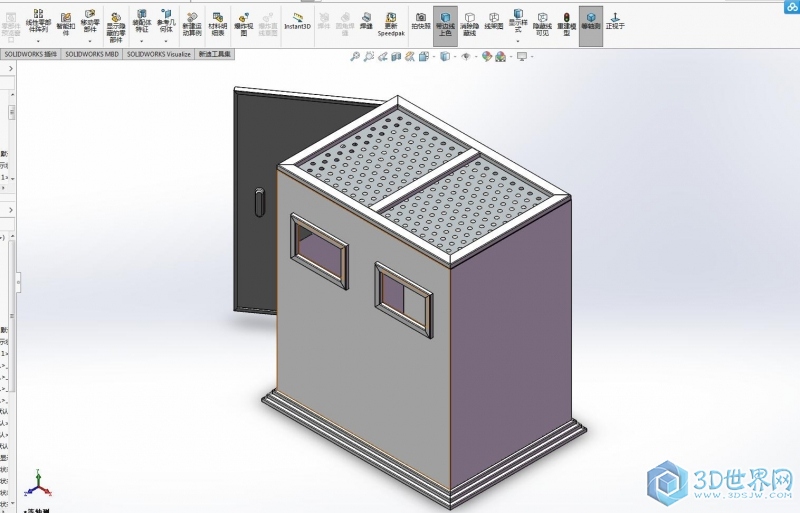This screenshot has width=800, height=513.
Task: Click the heads-up Display Style cube icon
Action: click(445, 57)
